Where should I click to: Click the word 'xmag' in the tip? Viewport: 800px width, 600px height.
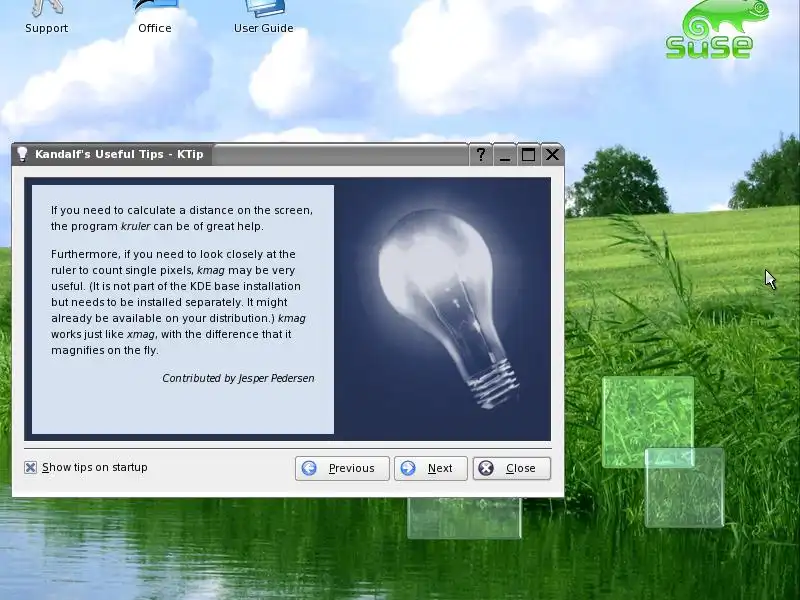click(x=140, y=334)
